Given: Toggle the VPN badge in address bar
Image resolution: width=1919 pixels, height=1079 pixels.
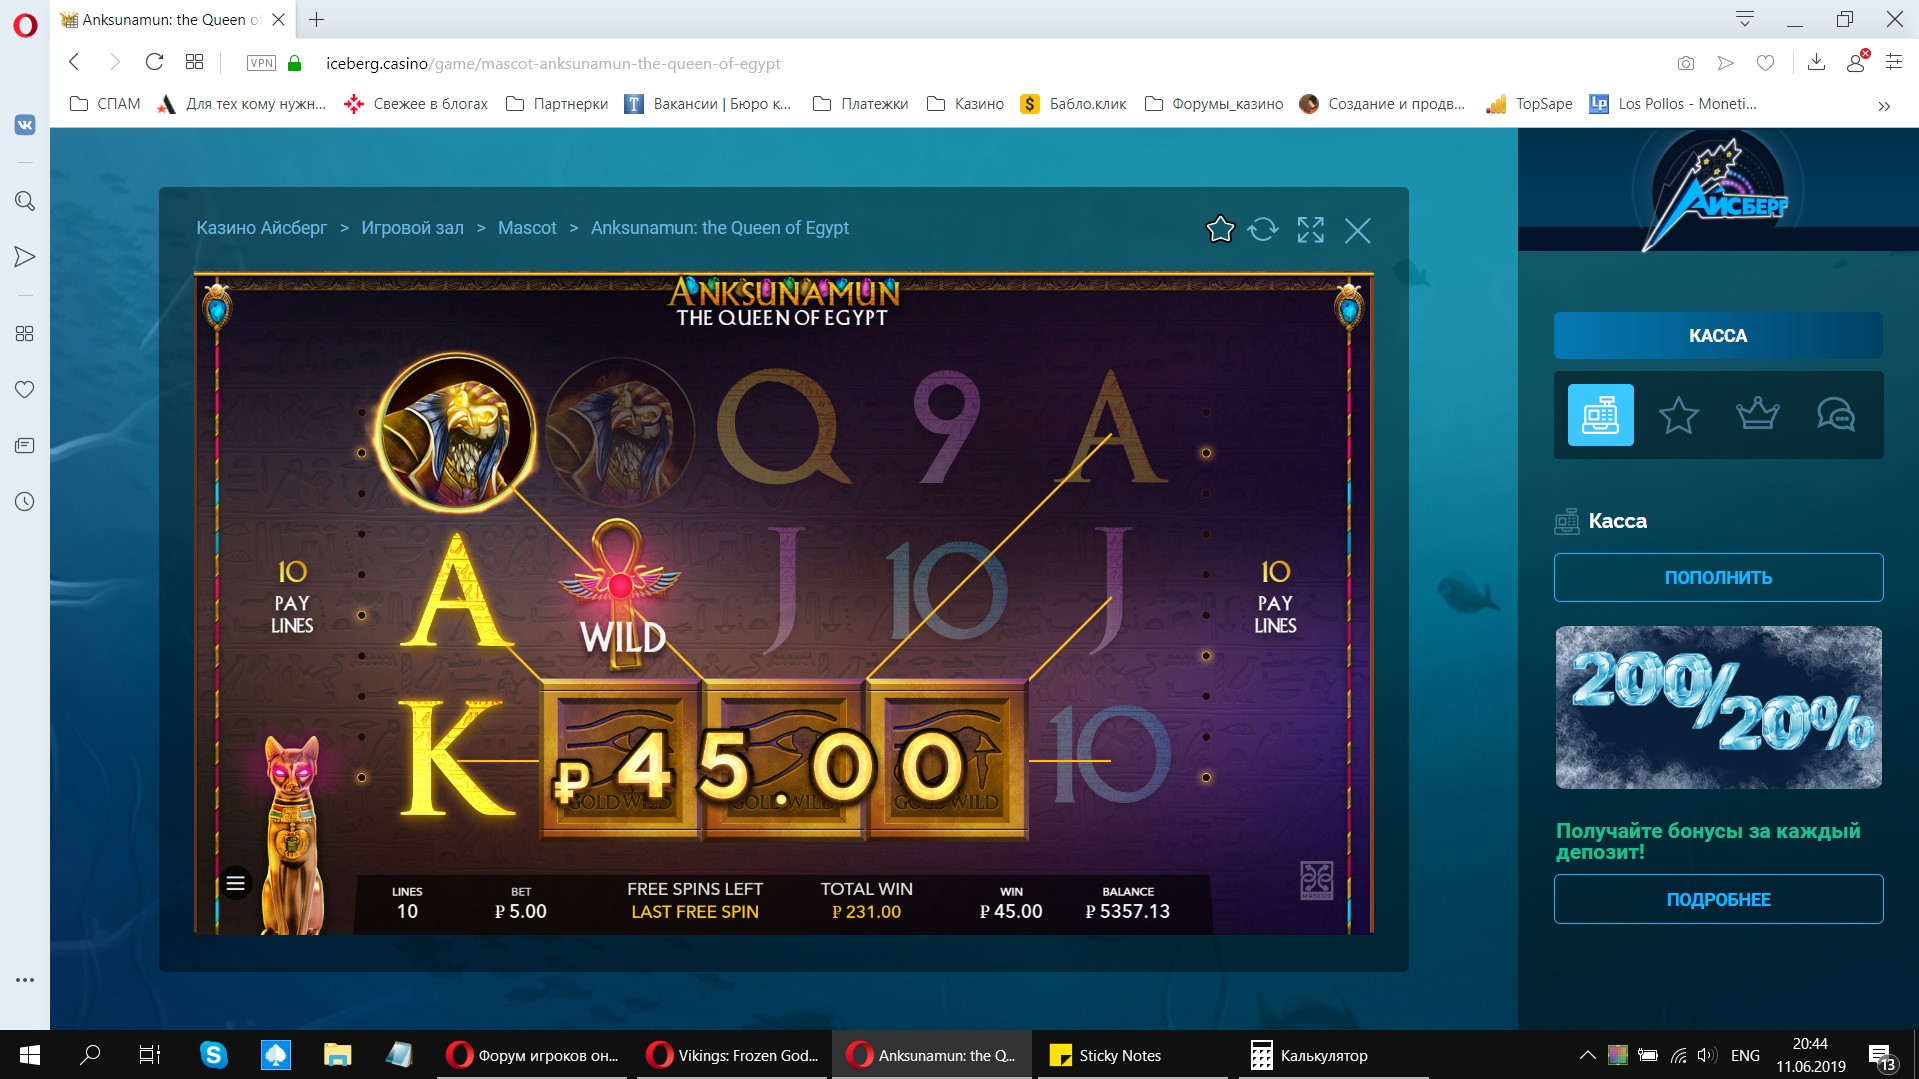Looking at the screenshot, I should coord(261,63).
